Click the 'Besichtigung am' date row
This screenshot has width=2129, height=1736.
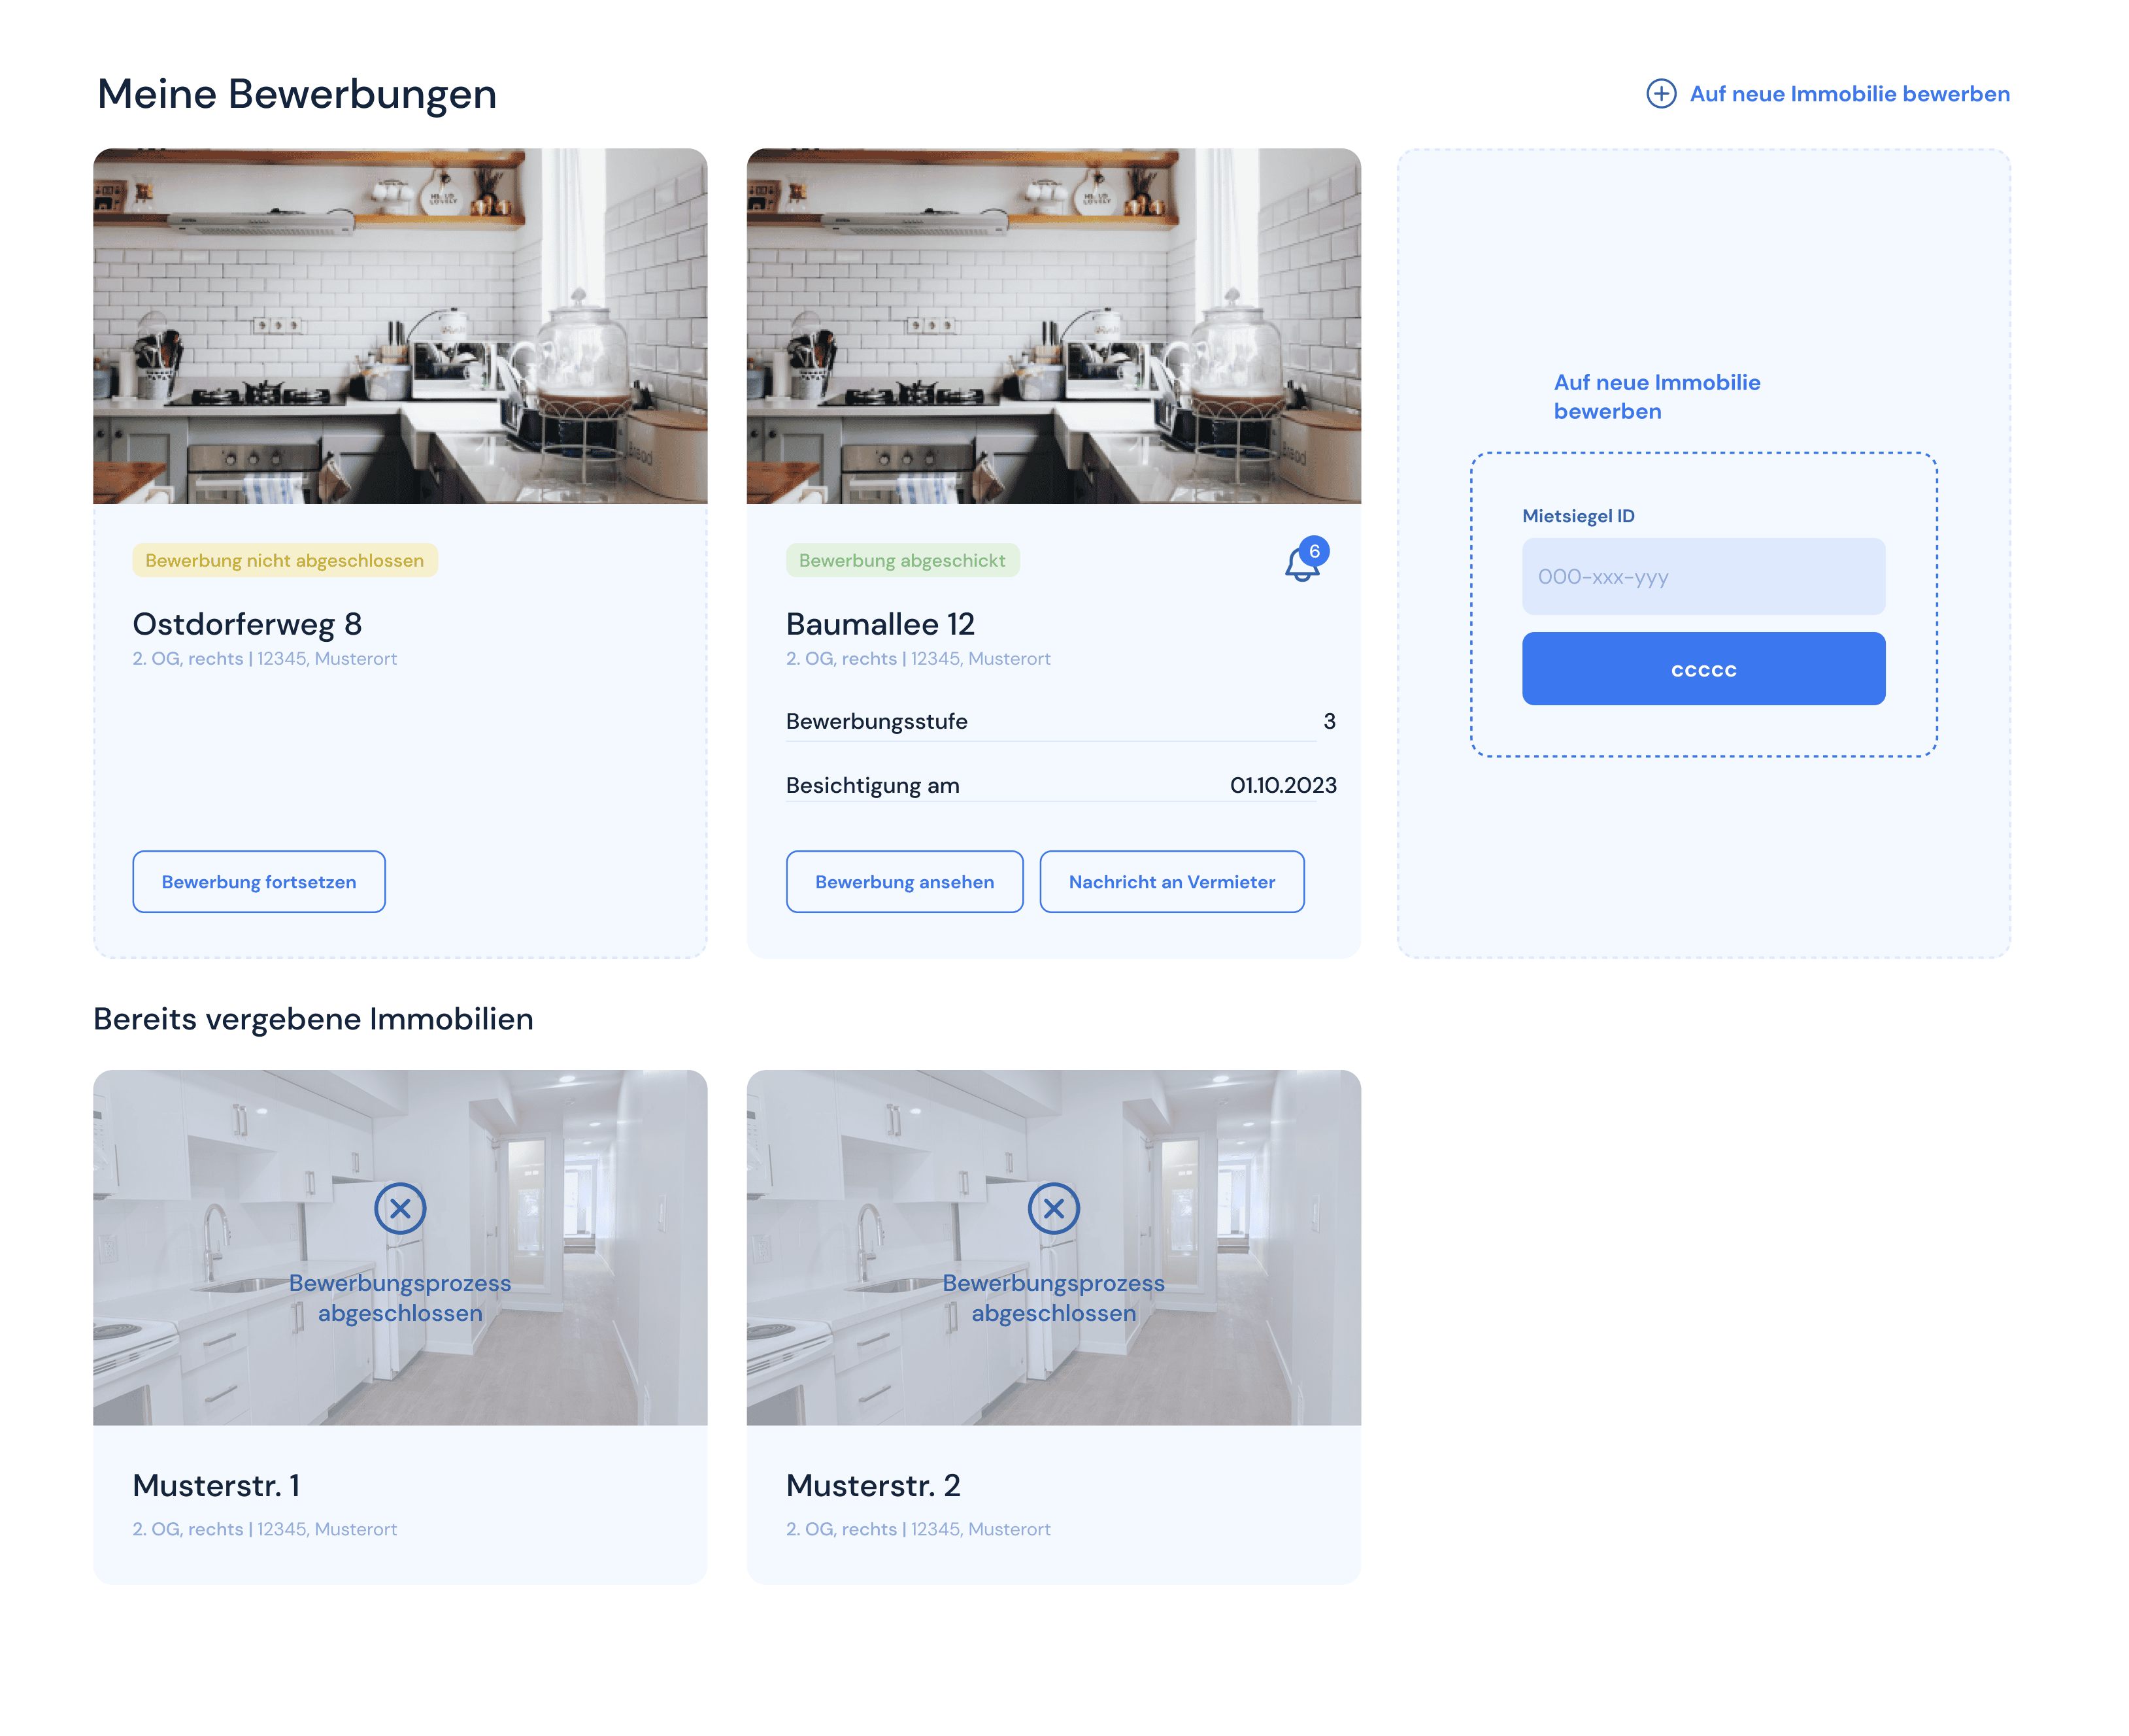[1060, 785]
